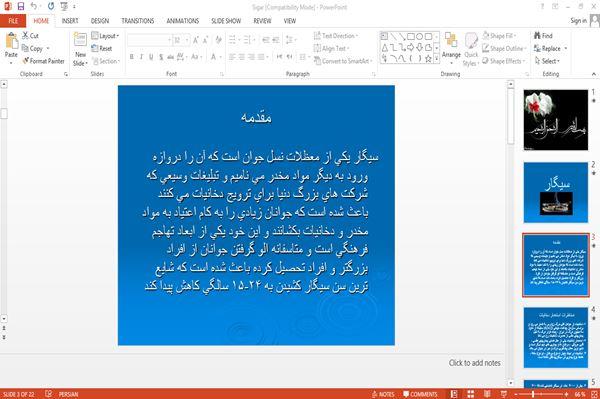Switch to the TRANSITIONS tab

click(138, 21)
